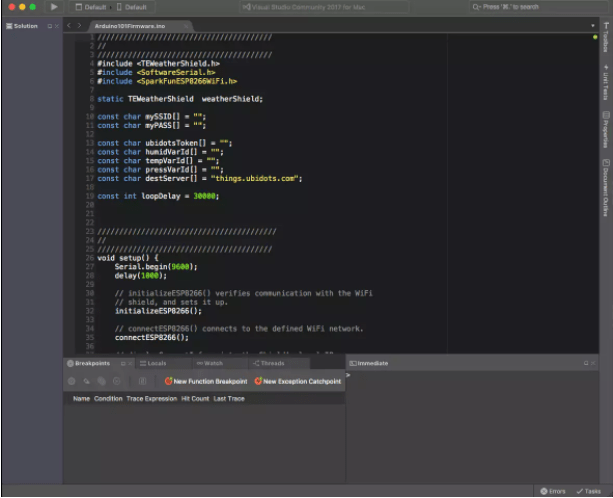The height and width of the screenshot is (498, 613).
Task: Open the Default build configuration selector
Action: pos(95,7)
